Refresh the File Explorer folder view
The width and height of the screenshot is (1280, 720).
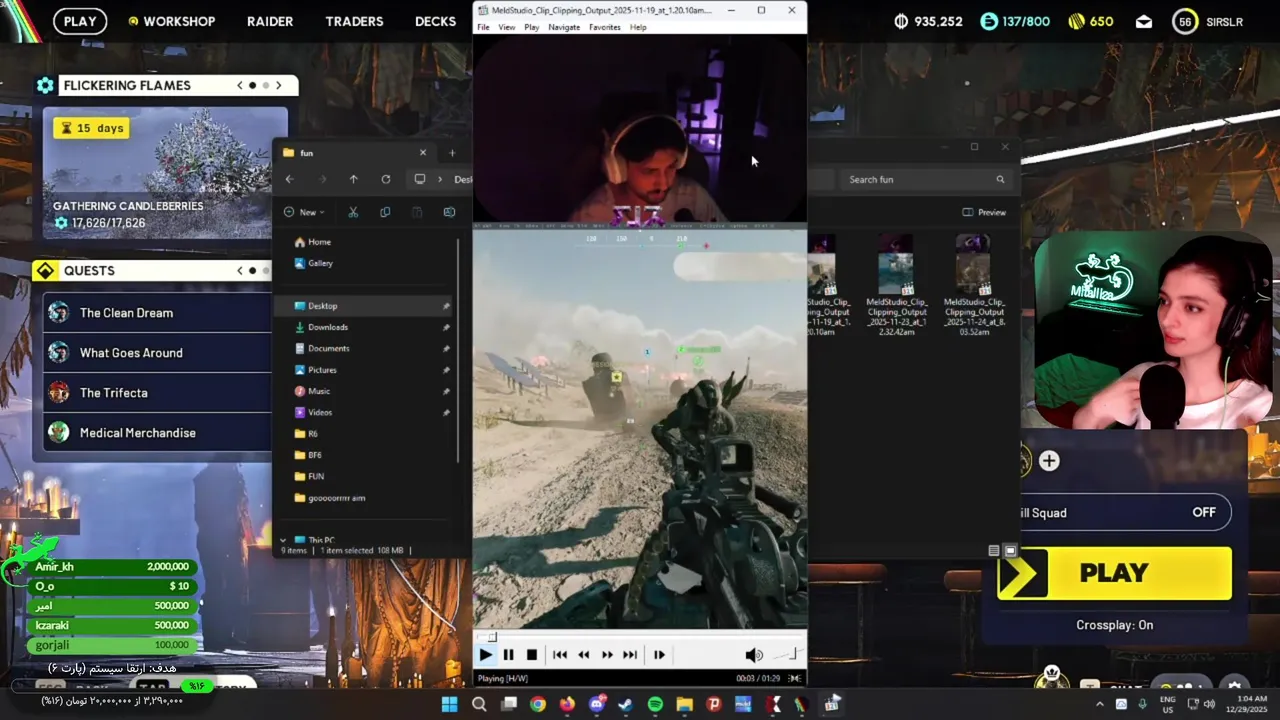coord(386,179)
